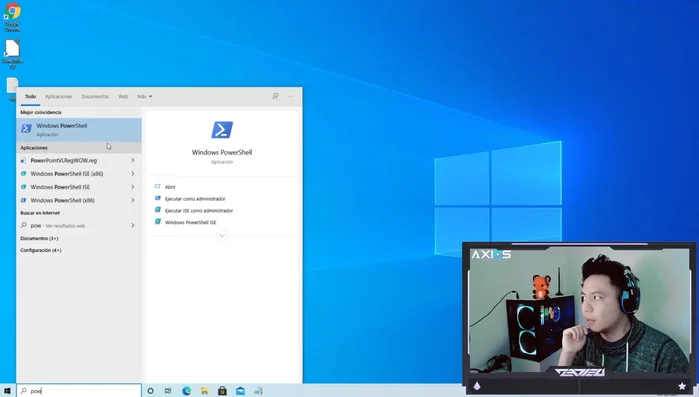
Task: Click the last pinned app icon after Mail
Action: click(x=258, y=391)
